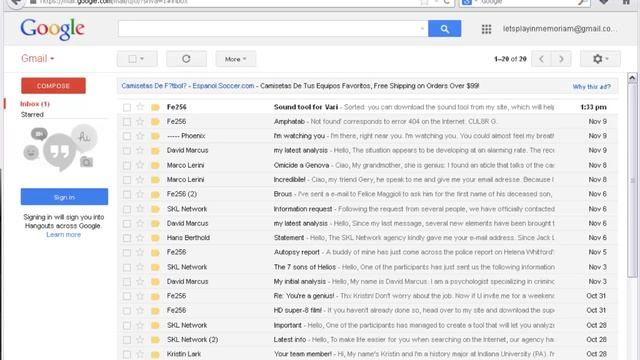The height and width of the screenshot is (360, 640).
Task: Click importance marker on 'Important' email
Action: [x=155, y=325]
